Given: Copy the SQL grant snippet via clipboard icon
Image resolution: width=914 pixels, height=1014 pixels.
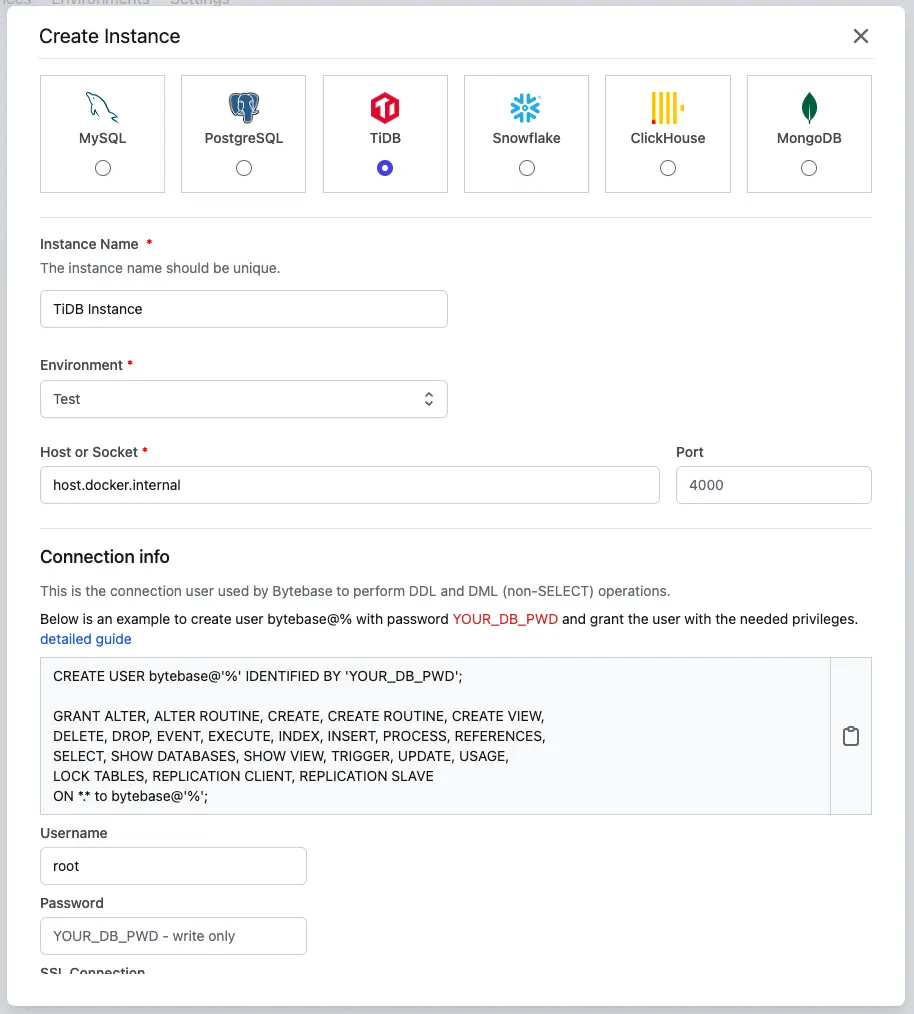Looking at the screenshot, I should 851,736.
